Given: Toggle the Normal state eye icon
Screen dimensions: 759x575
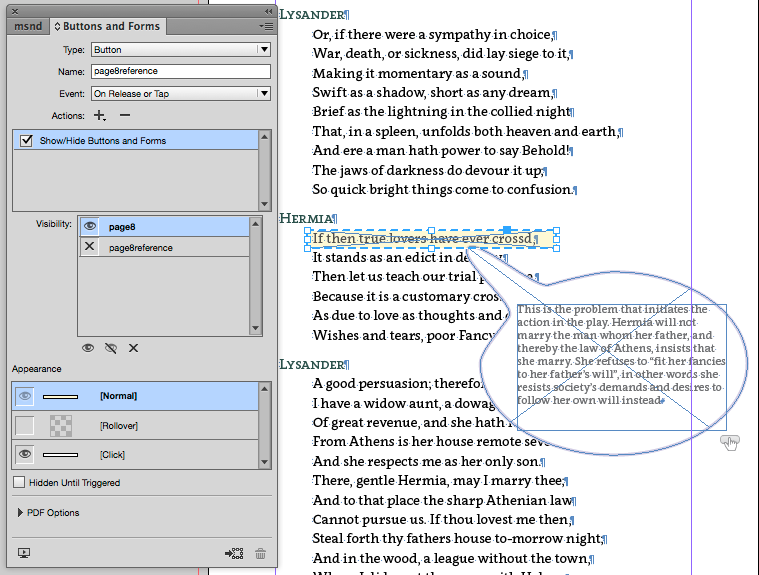Looking at the screenshot, I should tap(25, 396).
